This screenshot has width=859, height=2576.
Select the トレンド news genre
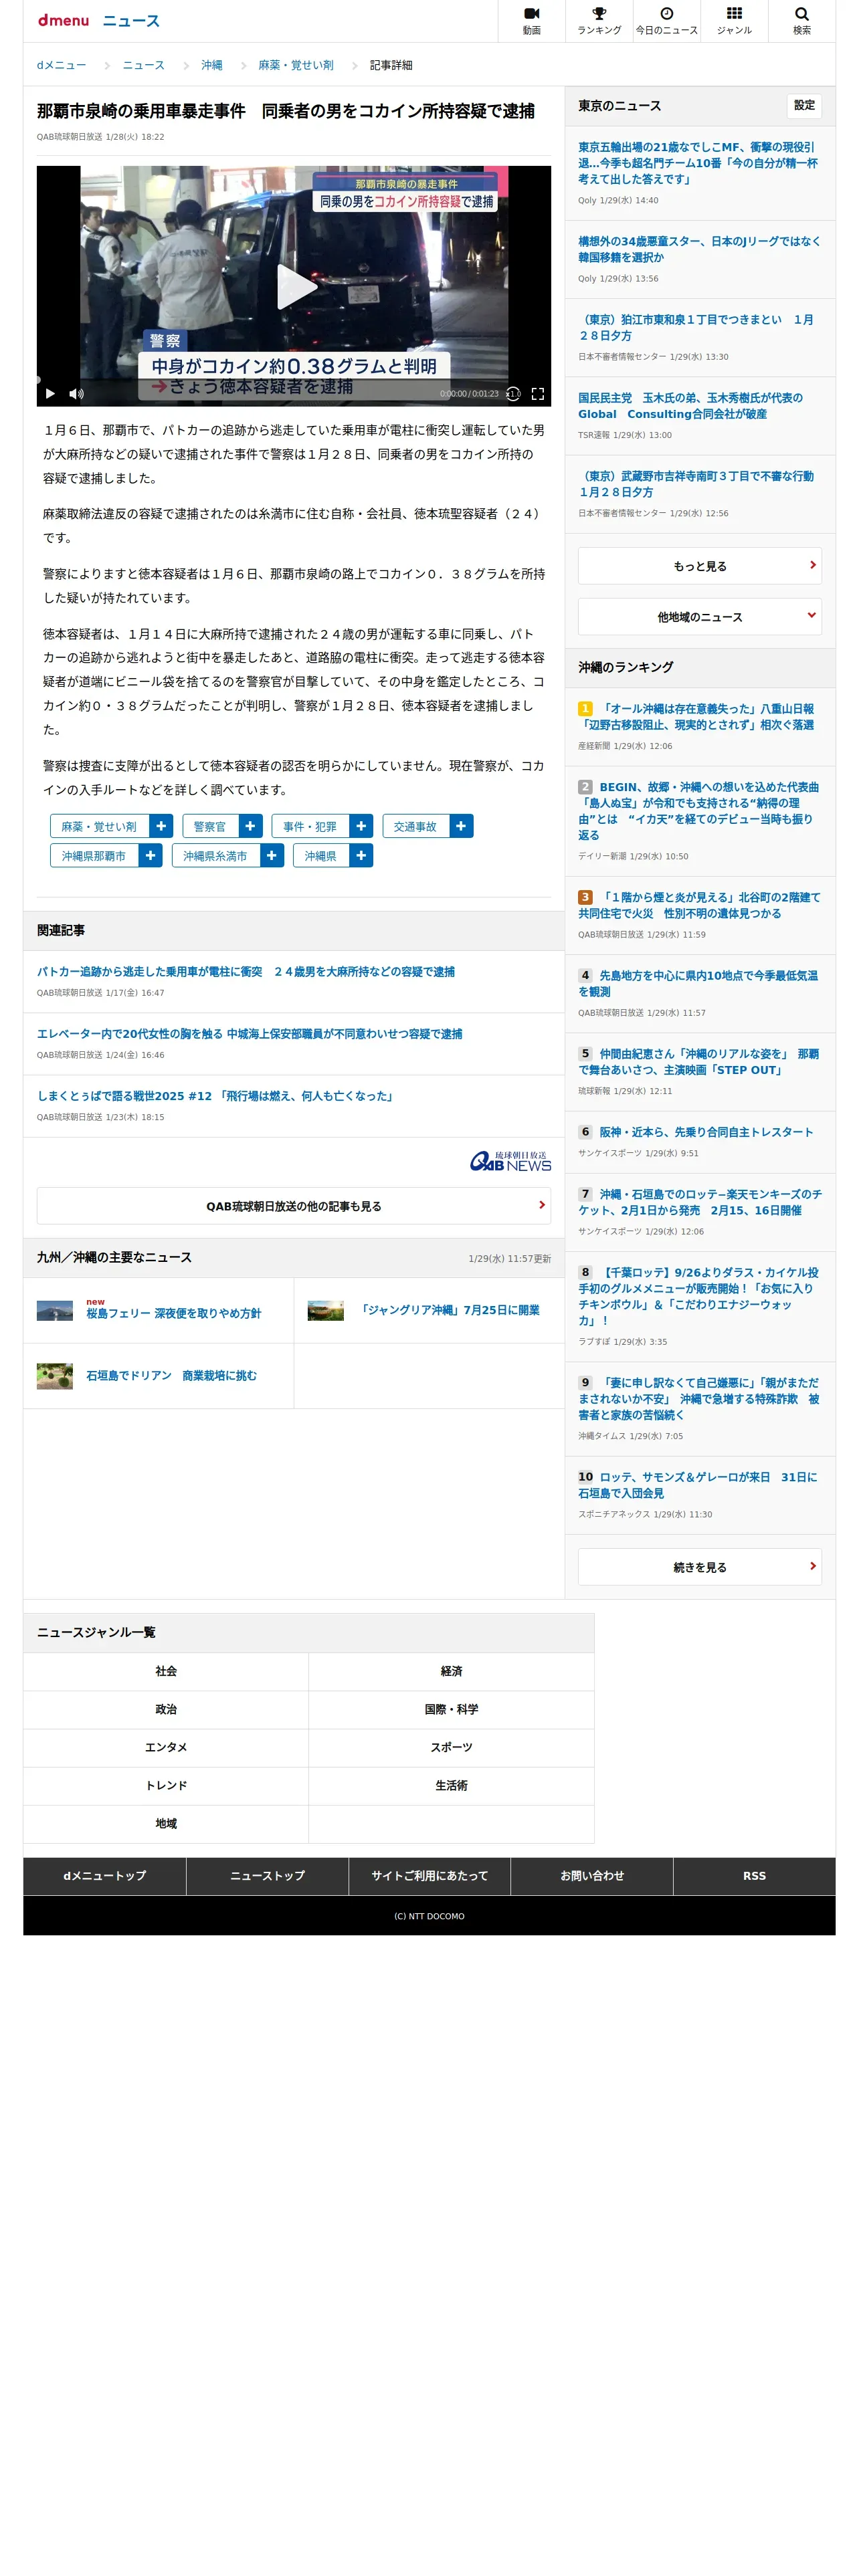pos(166,1785)
